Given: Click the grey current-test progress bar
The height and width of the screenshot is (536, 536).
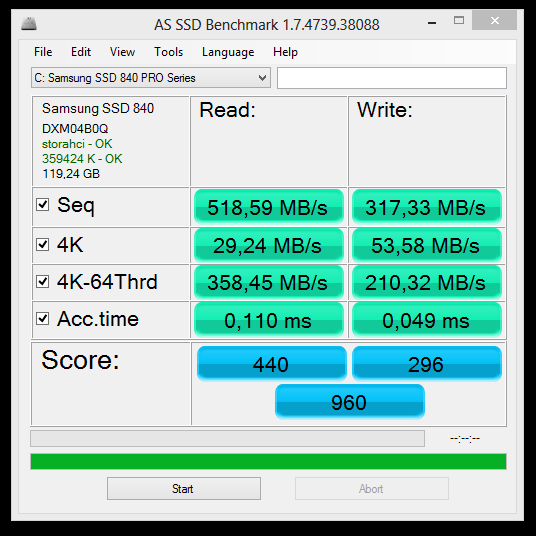Looking at the screenshot, I should pyautogui.click(x=228, y=439).
